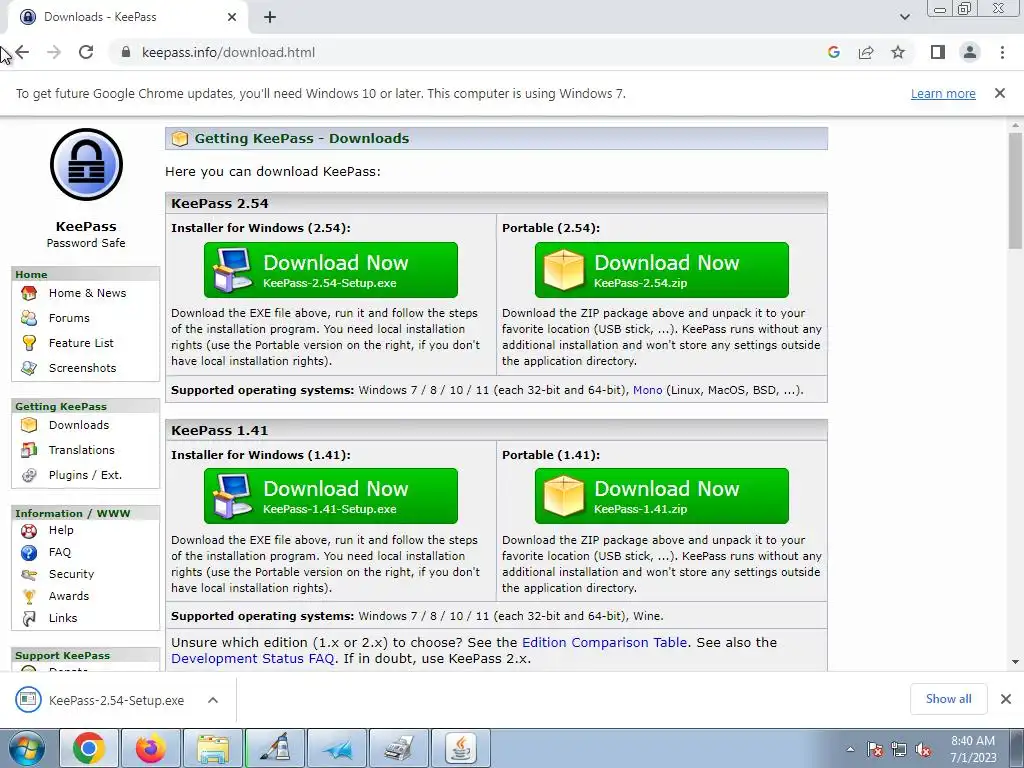Screen dimensions: 1024x768
Task: Click the address bar URL field
Action: (x=228, y=52)
